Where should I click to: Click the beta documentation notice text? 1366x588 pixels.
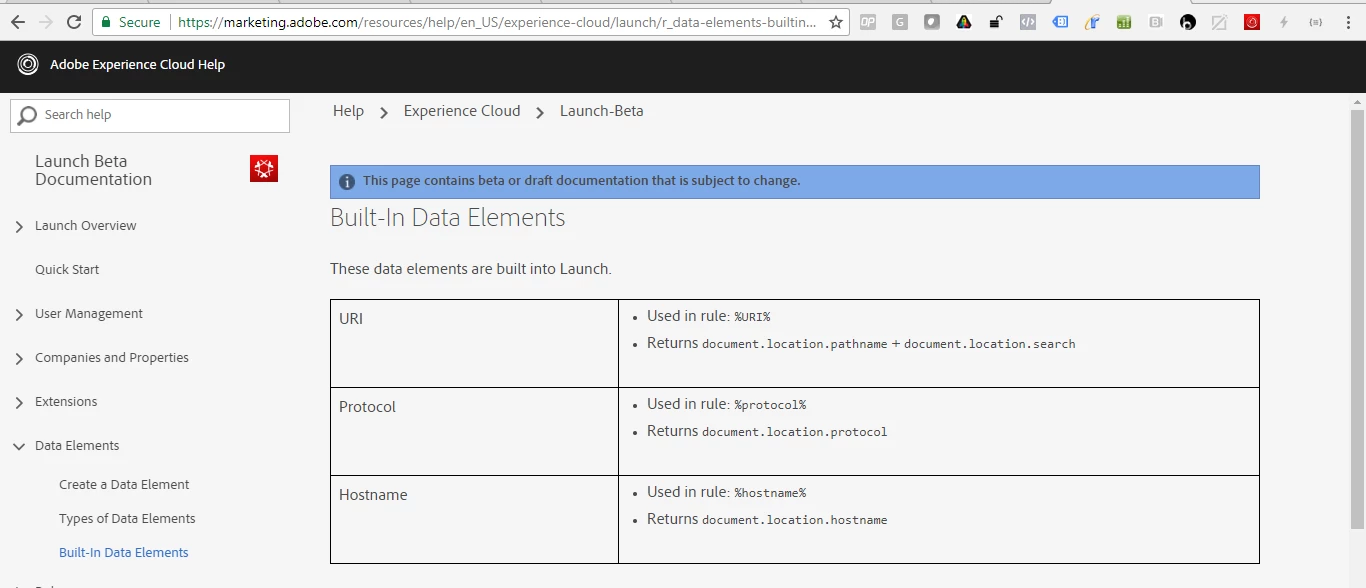pos(581,181)
